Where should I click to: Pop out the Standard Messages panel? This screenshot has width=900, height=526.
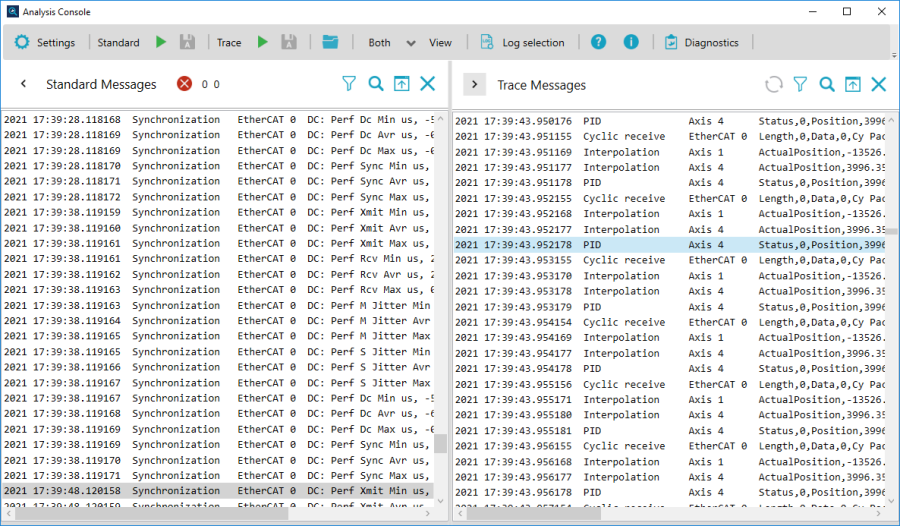pyautogui.click(x=402, y=85)
